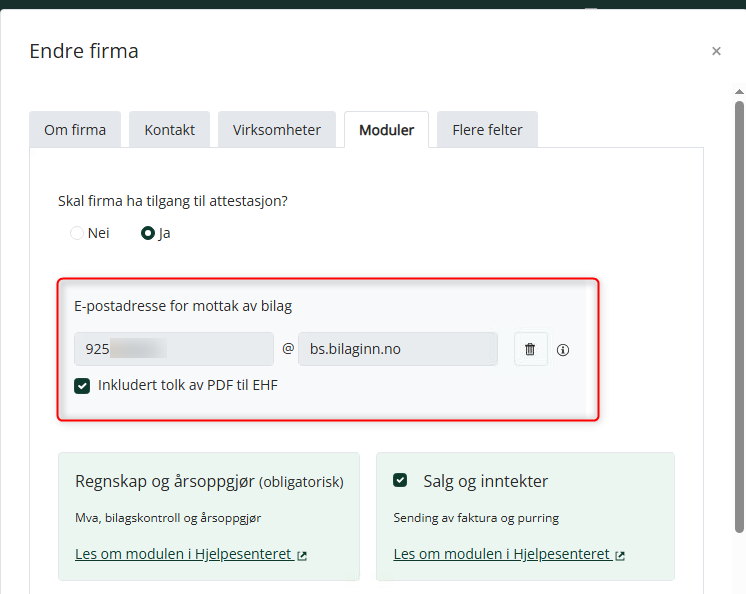Open Hjelpesenteret link for Regnskap og årsoppgjør

[x=184, y=554]
